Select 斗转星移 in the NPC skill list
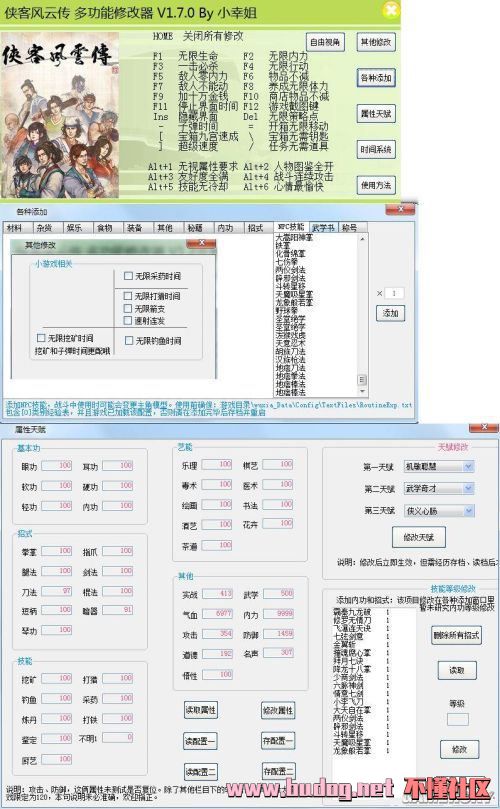500x809 pixels. coord(291,286)
